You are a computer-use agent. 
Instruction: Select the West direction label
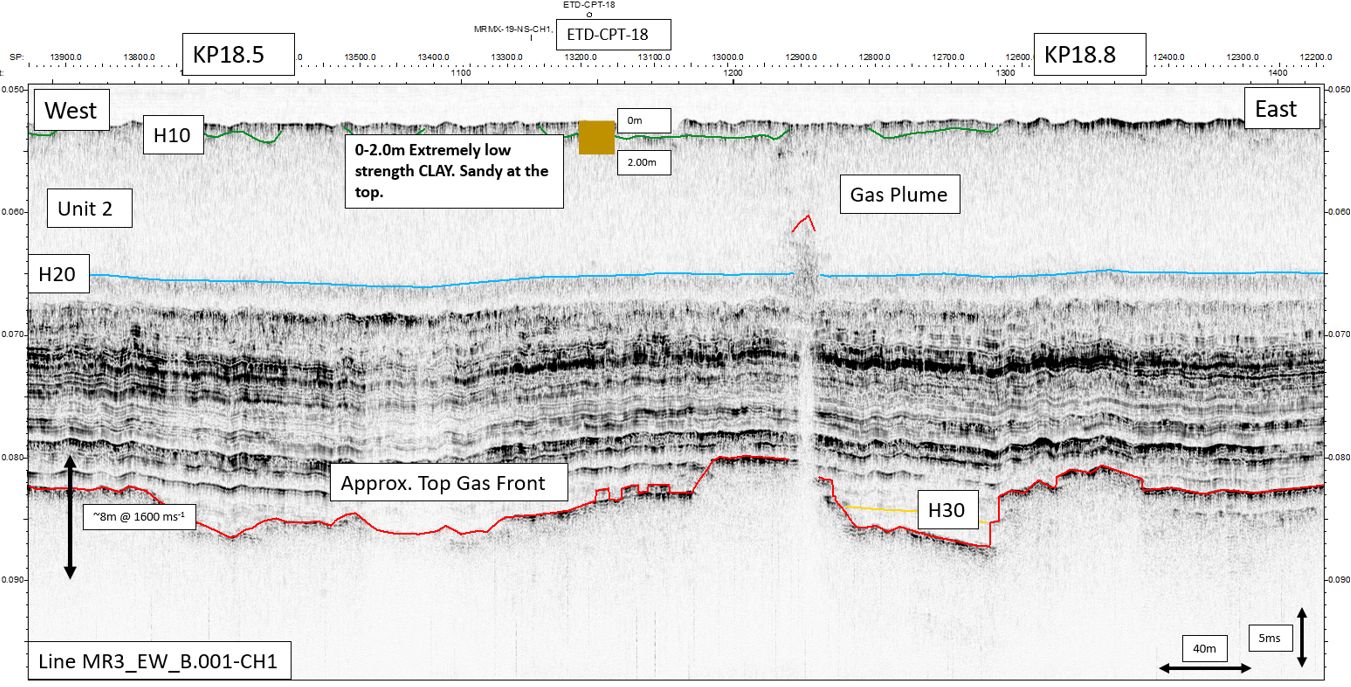(72, 110)
